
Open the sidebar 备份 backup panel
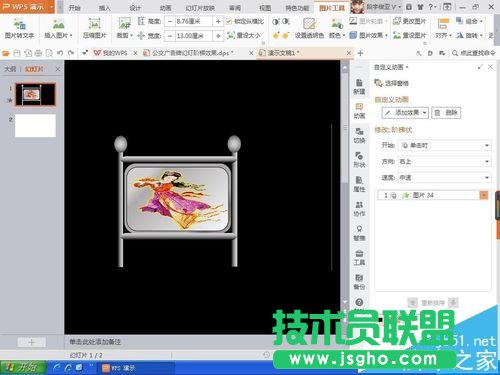tap(359, 282)
